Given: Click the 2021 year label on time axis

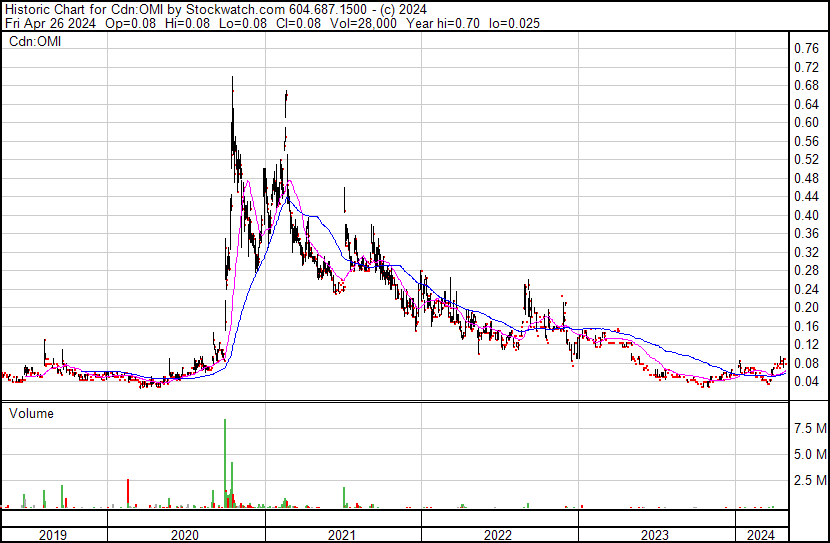Looking at the screenshot, I should (x=342, y=535).
